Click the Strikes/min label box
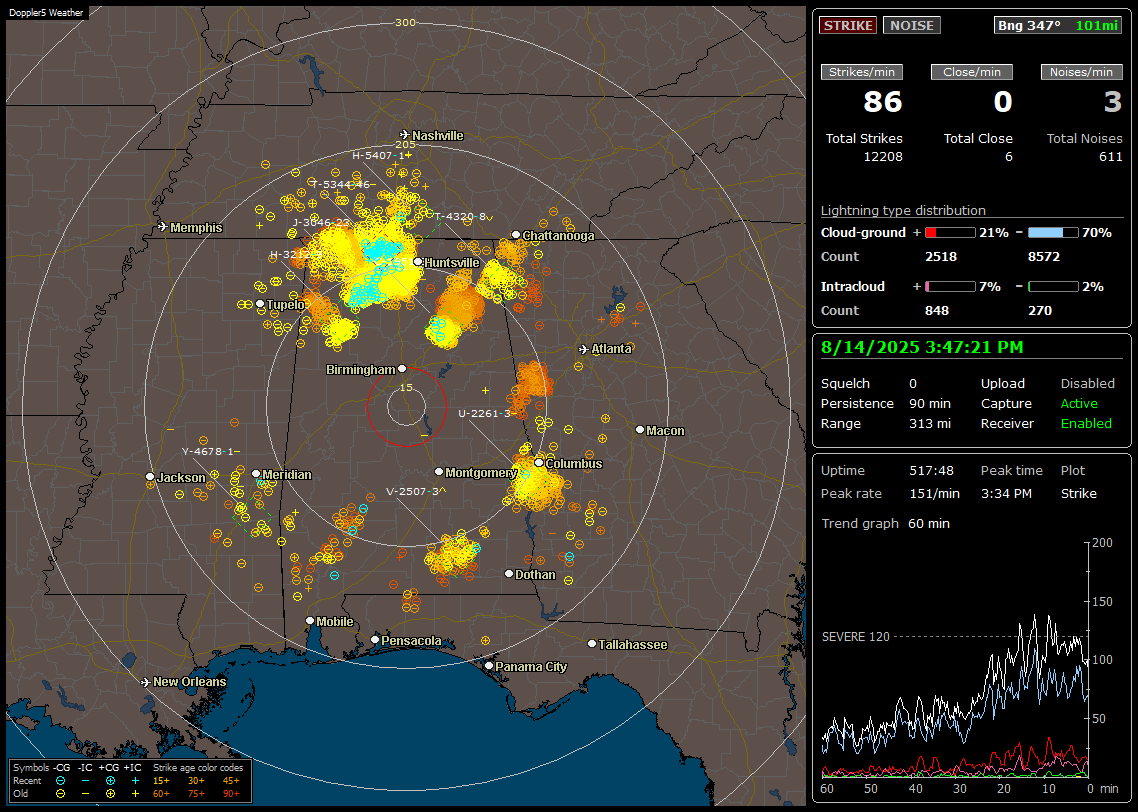Image resolution: width=1138 pixels, height=812 pixels. click(x=861, y=72)
